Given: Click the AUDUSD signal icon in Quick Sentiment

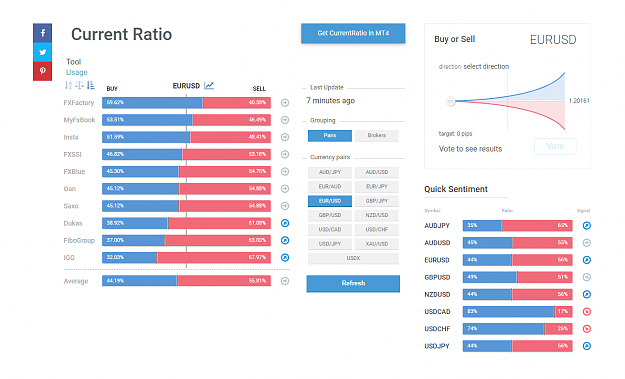Looking at the screenshot, I should click(x=586, y=243).
